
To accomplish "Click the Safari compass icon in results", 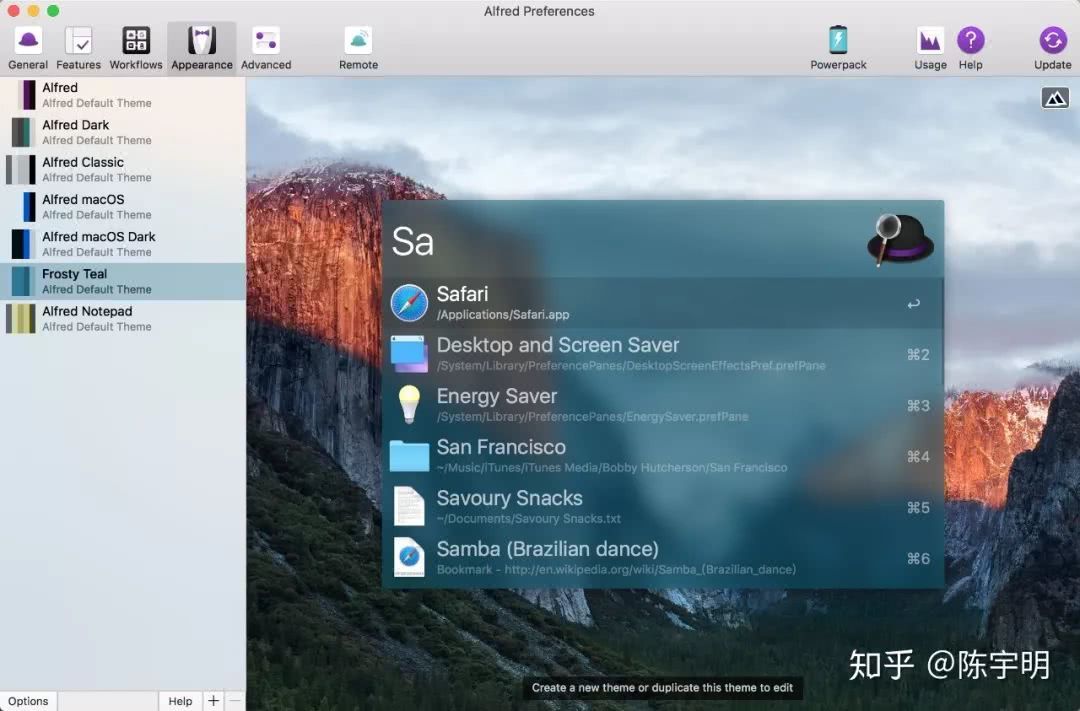I will (409, 303).
